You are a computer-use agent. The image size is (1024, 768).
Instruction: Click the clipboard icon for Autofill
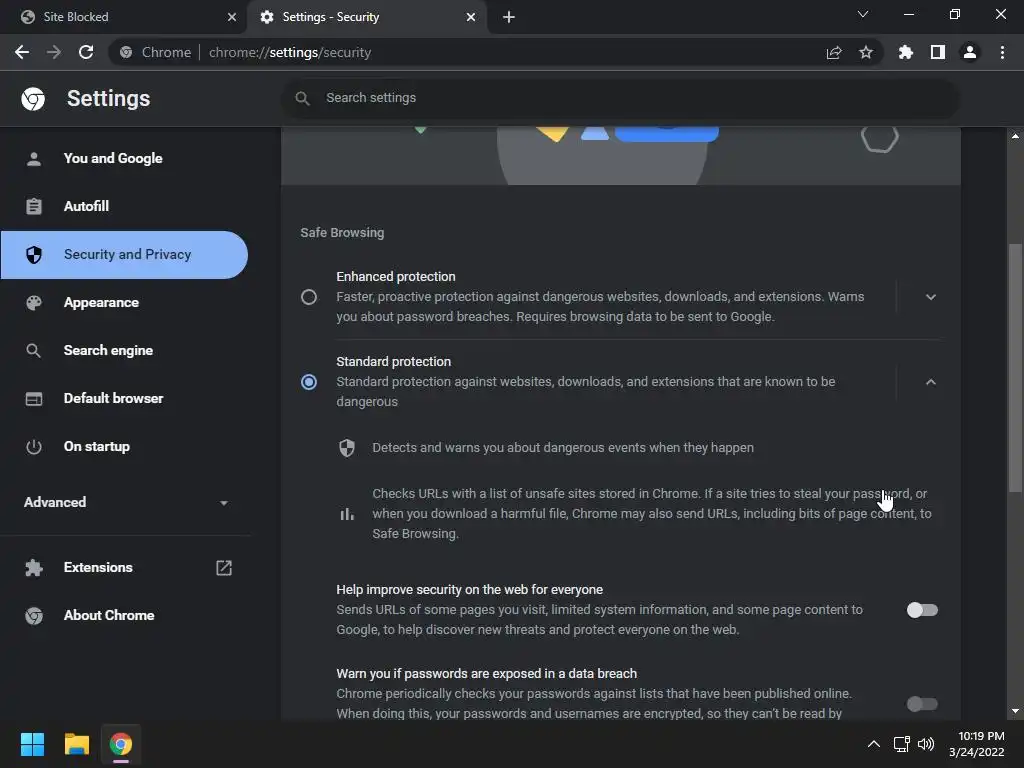34,206
